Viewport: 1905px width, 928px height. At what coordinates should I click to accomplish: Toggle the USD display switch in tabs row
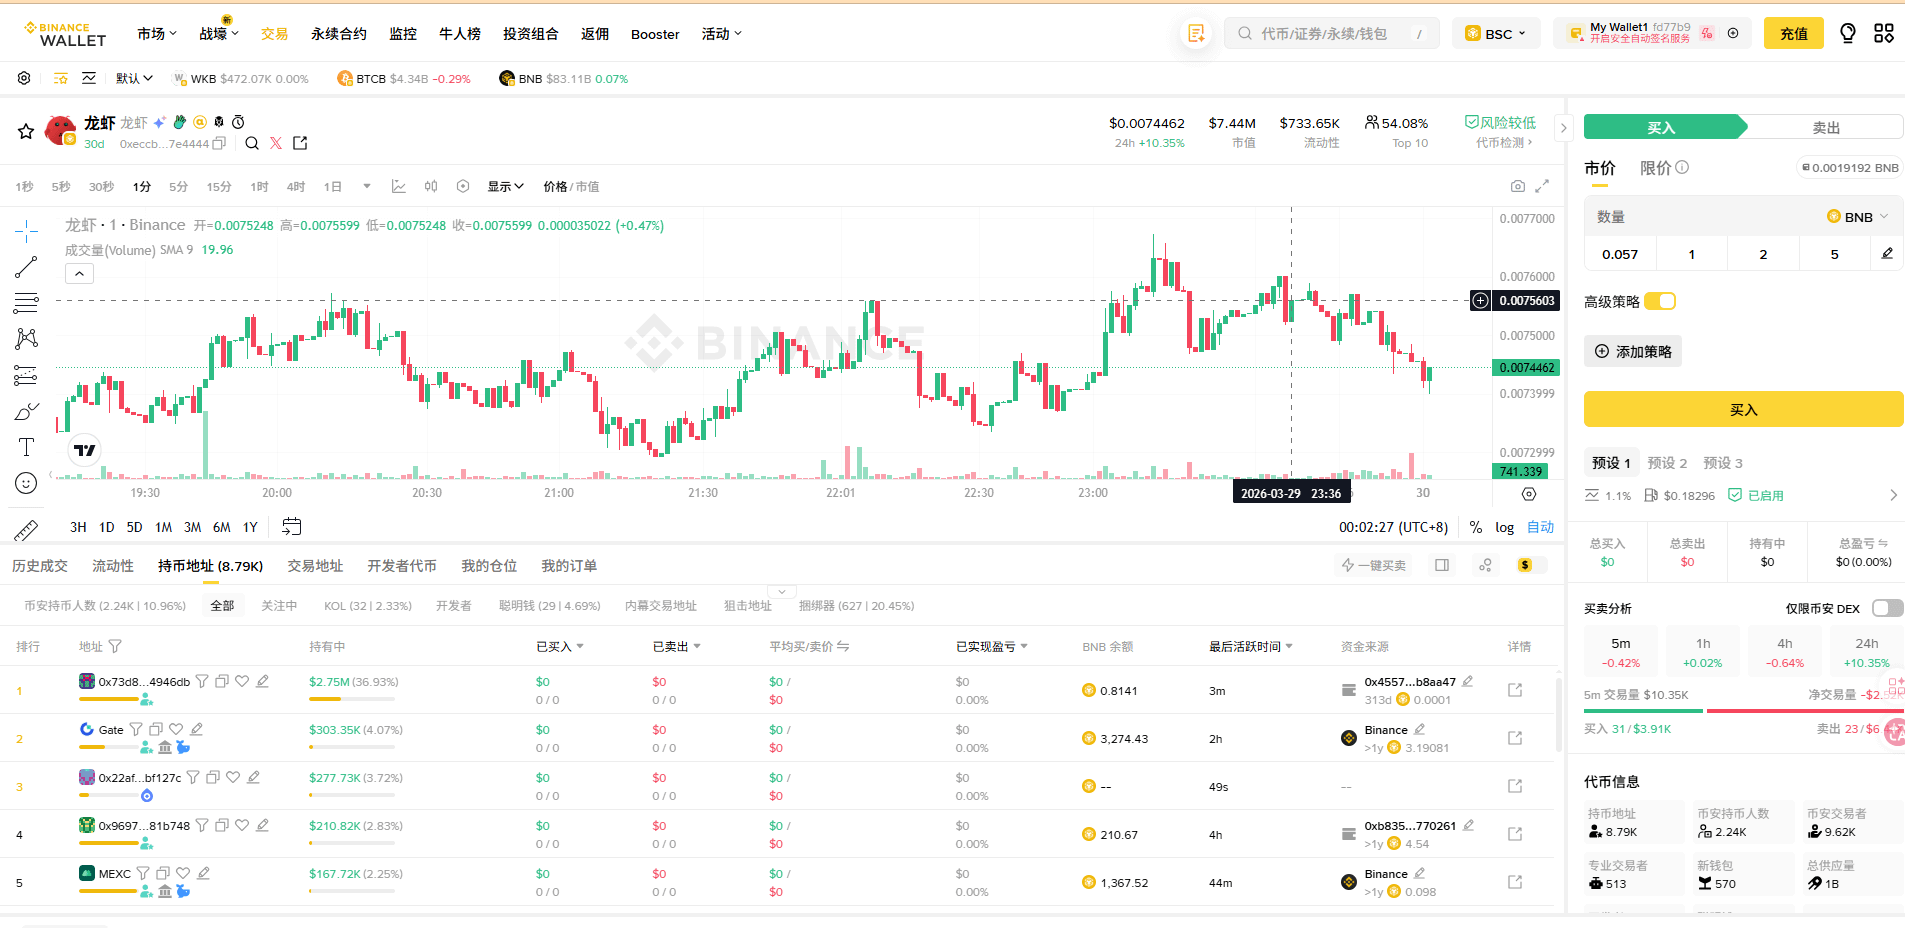coord(1531,565)
